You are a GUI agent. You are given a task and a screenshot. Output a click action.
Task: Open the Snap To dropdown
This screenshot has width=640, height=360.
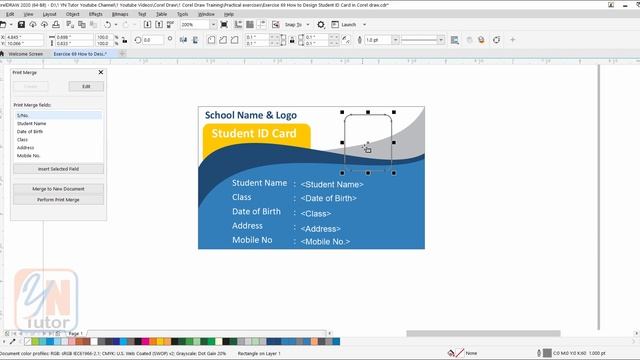coord(308,24)
